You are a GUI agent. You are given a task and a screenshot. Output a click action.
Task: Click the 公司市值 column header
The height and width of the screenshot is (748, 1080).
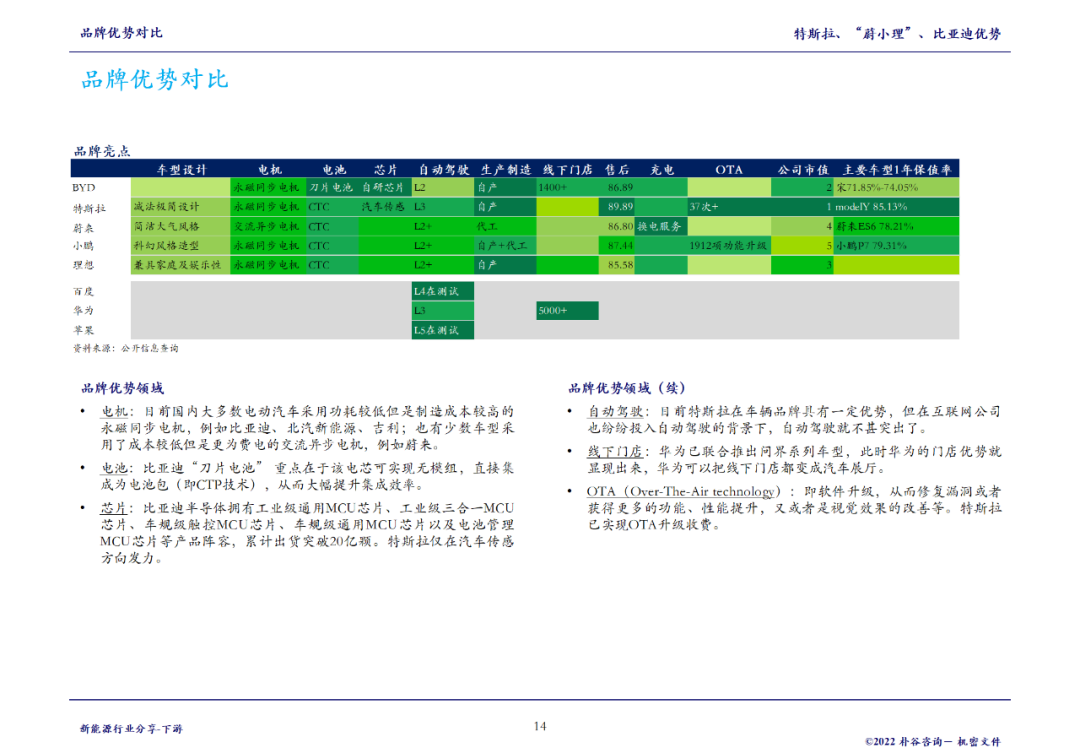tap(803, 169)
